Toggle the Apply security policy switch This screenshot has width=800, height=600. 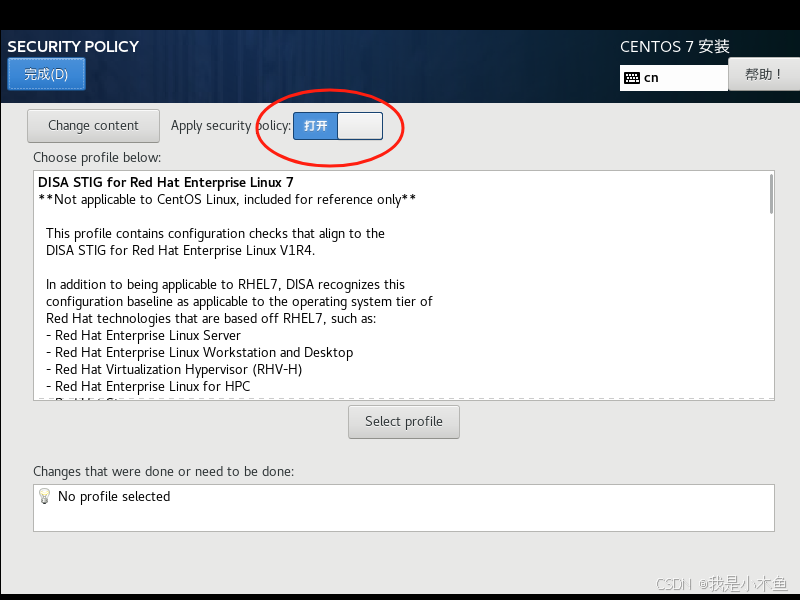(338, 126)
